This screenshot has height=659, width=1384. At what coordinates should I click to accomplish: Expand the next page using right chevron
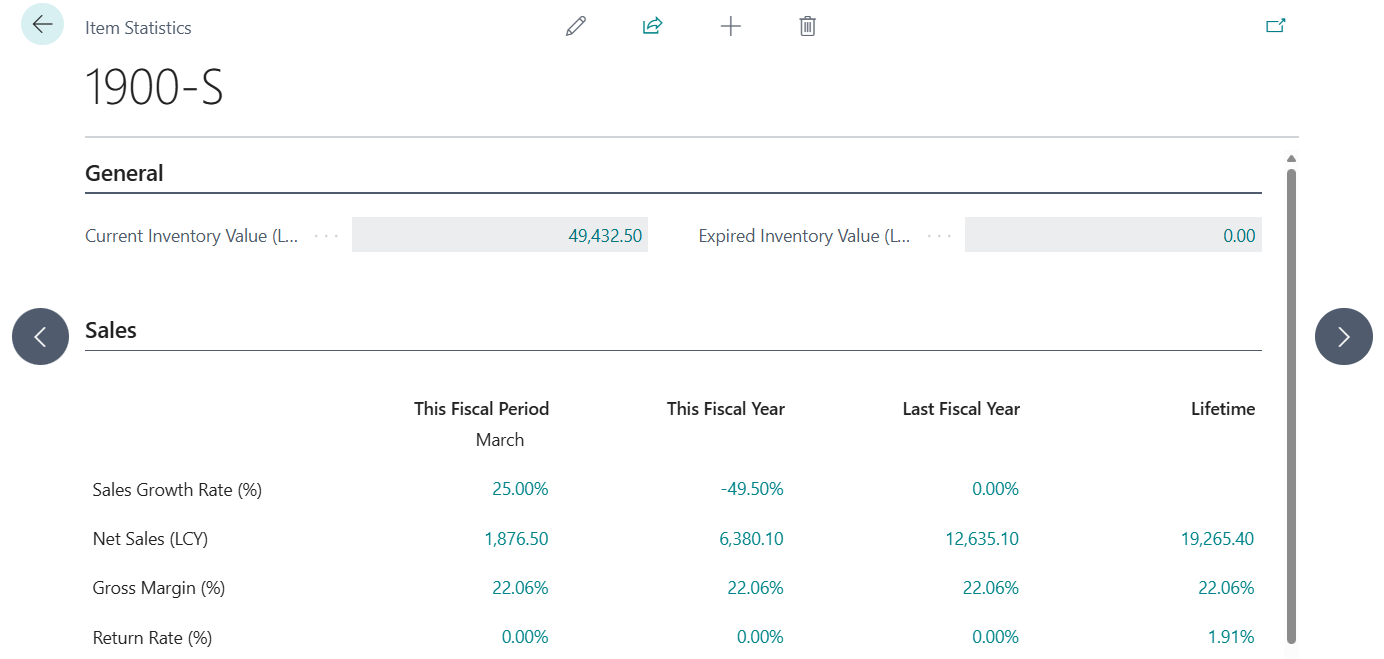coord(1343,336)
